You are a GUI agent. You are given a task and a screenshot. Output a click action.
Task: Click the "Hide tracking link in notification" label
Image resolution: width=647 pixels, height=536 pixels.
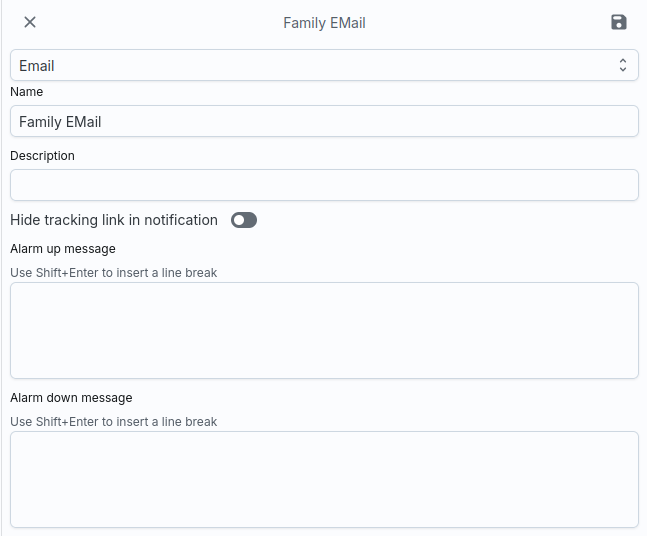(x=114, y=220)
